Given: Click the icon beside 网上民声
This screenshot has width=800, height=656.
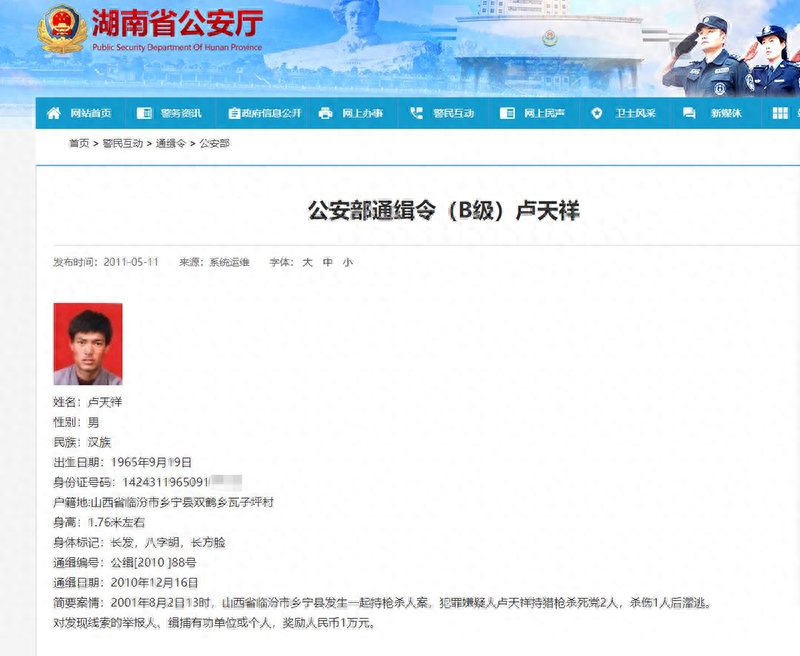Looking at the screenshot, I should 507,113.
